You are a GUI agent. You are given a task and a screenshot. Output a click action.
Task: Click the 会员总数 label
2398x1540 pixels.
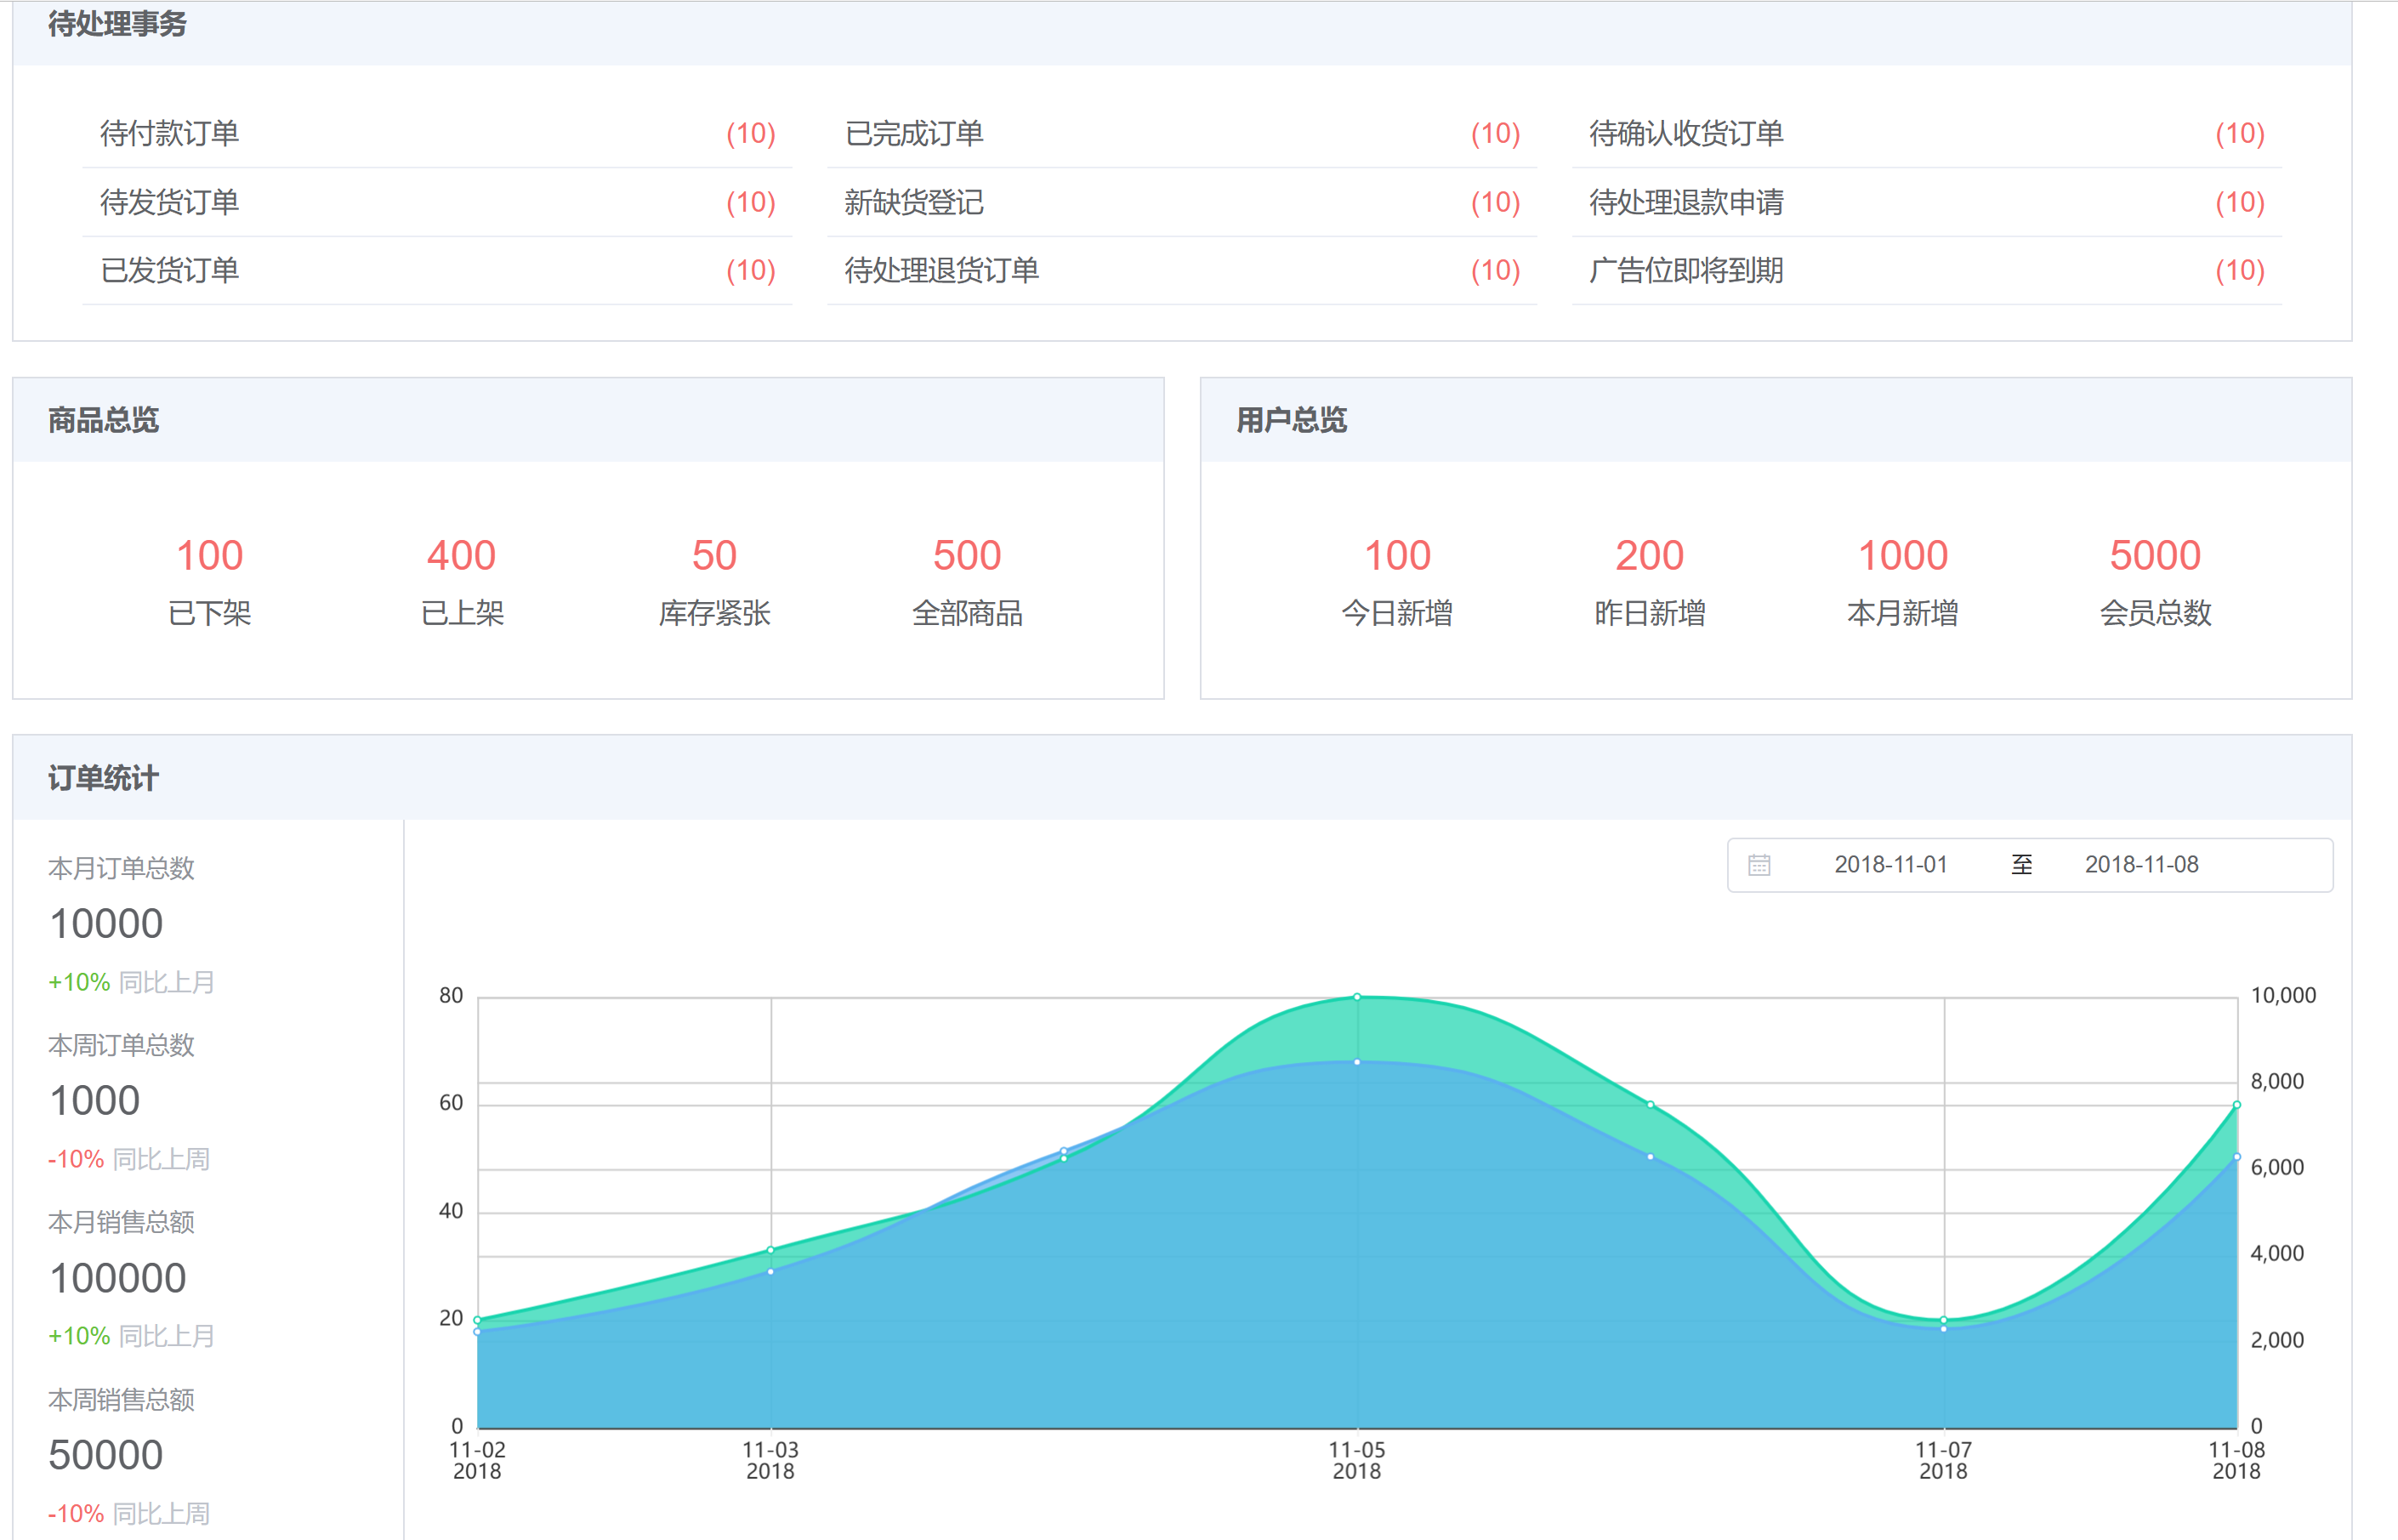pos(2156,613)
